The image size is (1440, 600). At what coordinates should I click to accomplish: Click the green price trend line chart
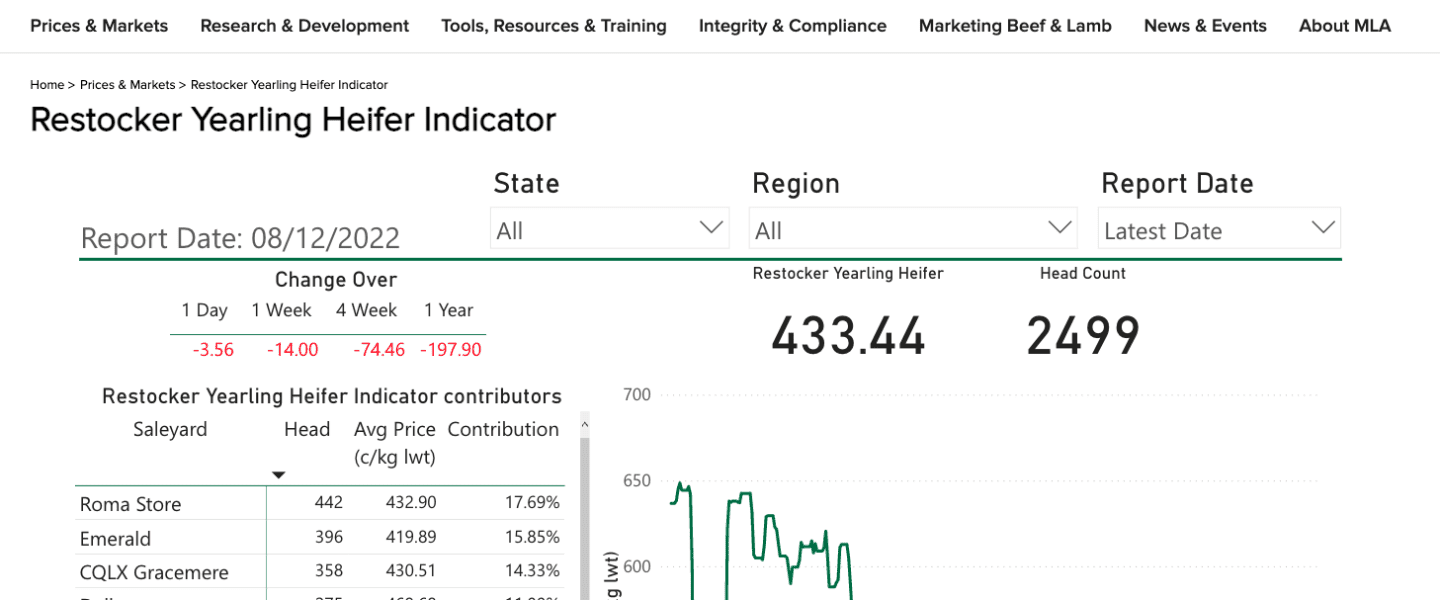[761, 540]
